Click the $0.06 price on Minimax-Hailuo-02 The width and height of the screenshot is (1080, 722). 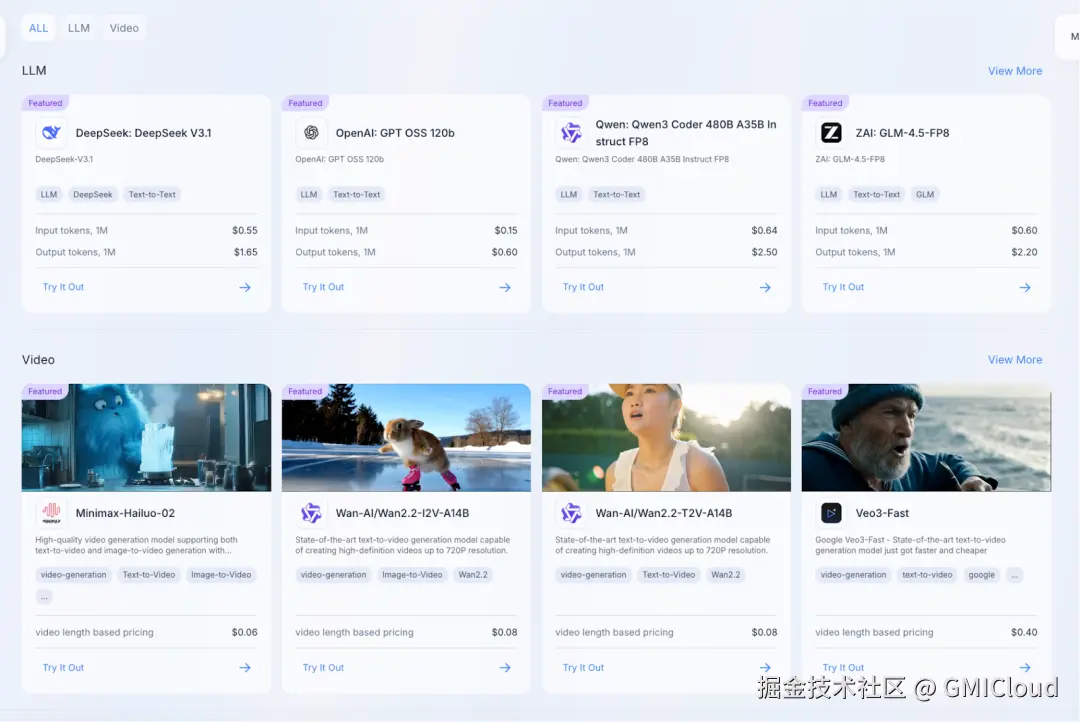point(245,632)
